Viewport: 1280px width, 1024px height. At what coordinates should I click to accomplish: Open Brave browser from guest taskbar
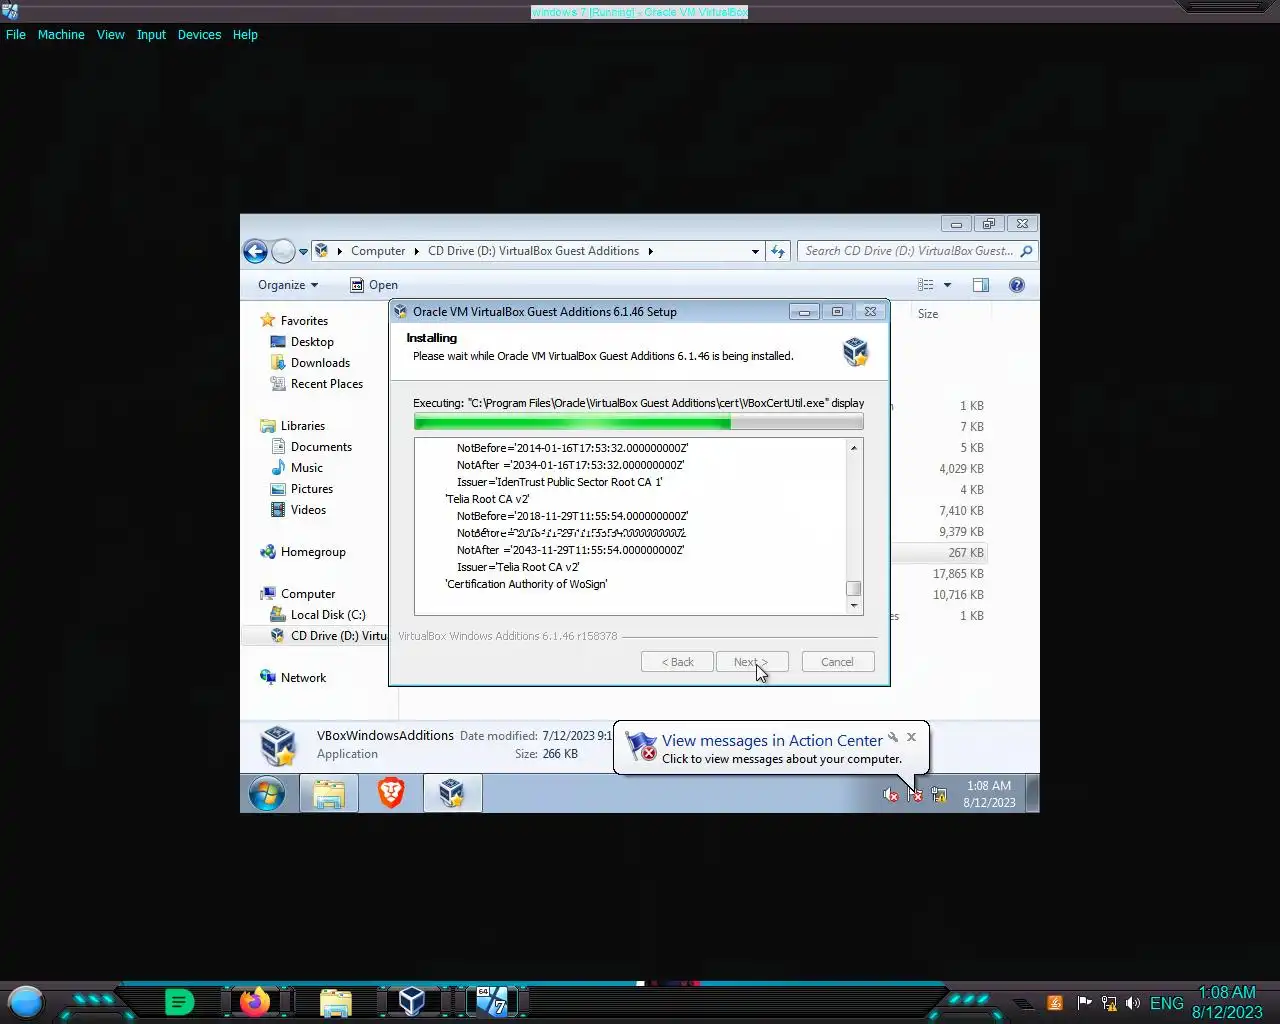click(391, 793)
